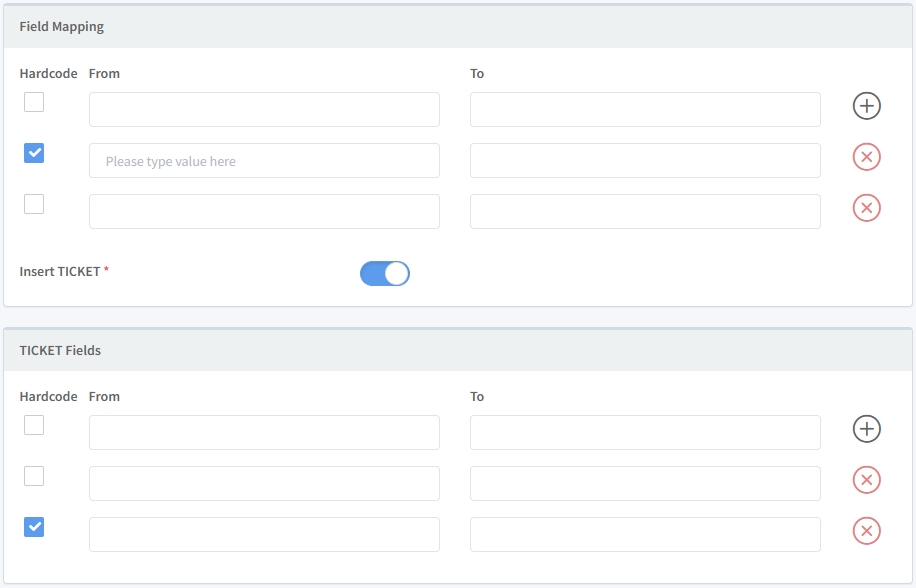Enable Hardcode on first TICKET Fields row
916x588 pixels.
click(x=34, y=425)
